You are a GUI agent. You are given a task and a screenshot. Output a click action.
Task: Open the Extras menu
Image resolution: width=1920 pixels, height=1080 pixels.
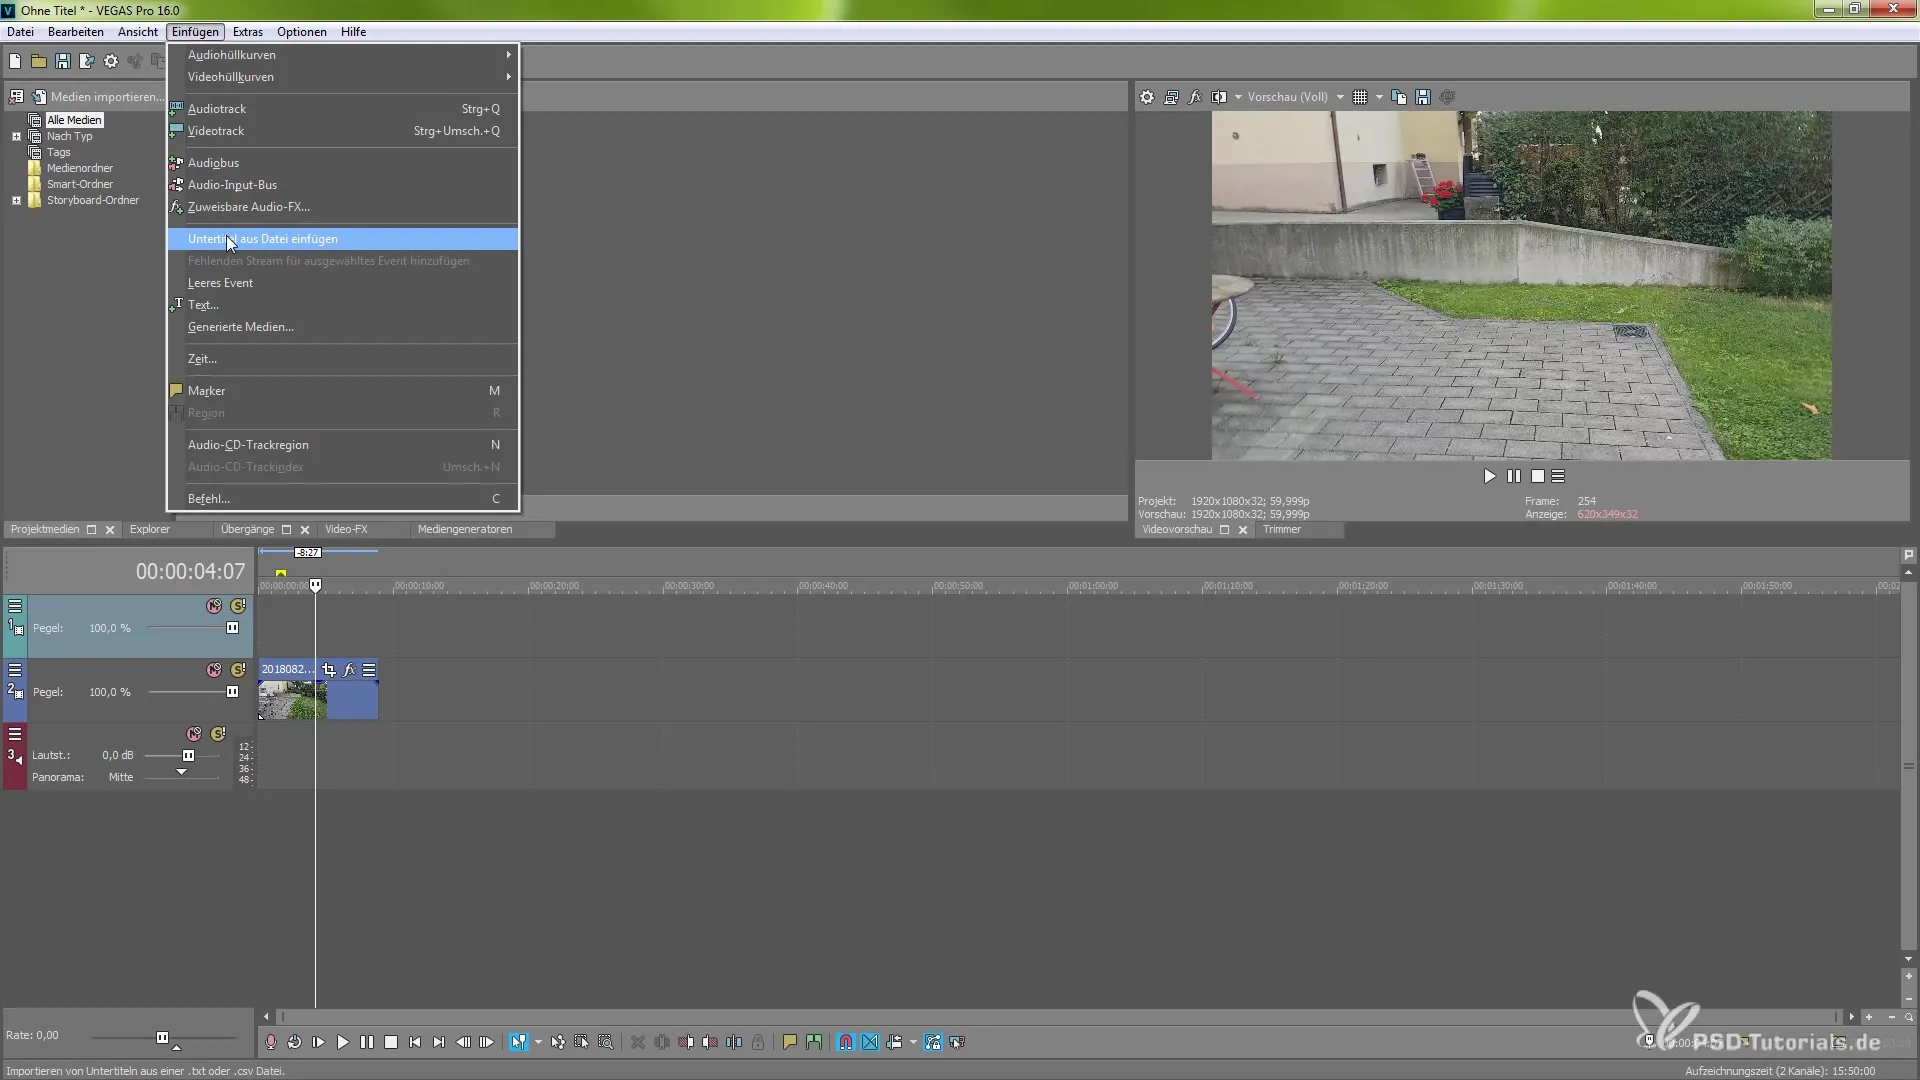click(248, 32)
